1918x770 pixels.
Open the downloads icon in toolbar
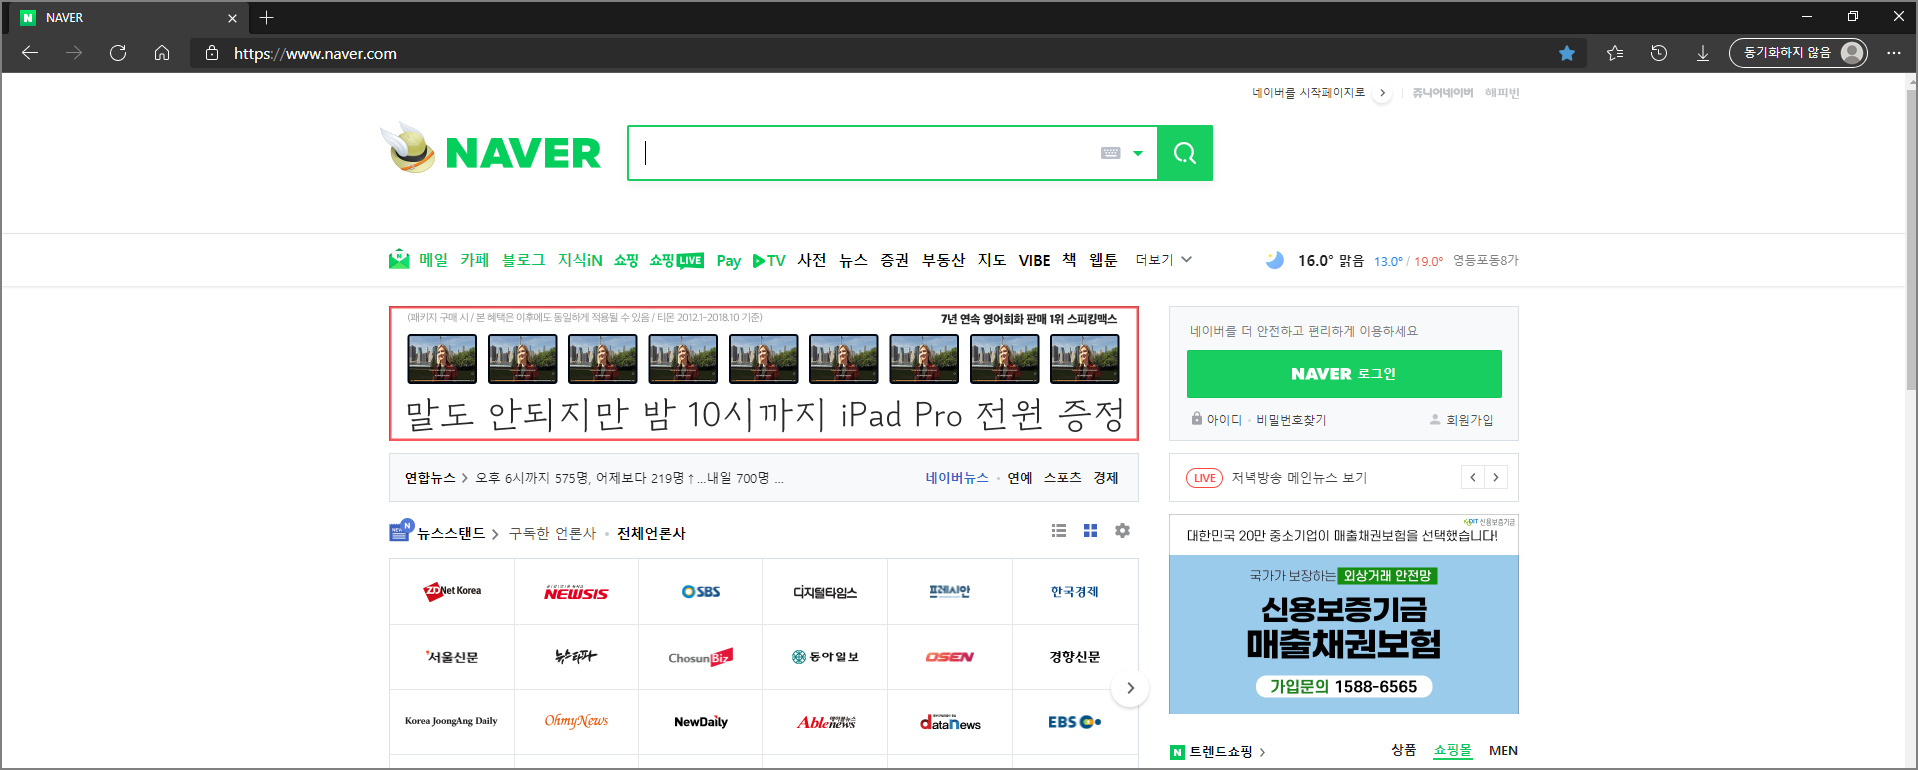click(1703, 53)
